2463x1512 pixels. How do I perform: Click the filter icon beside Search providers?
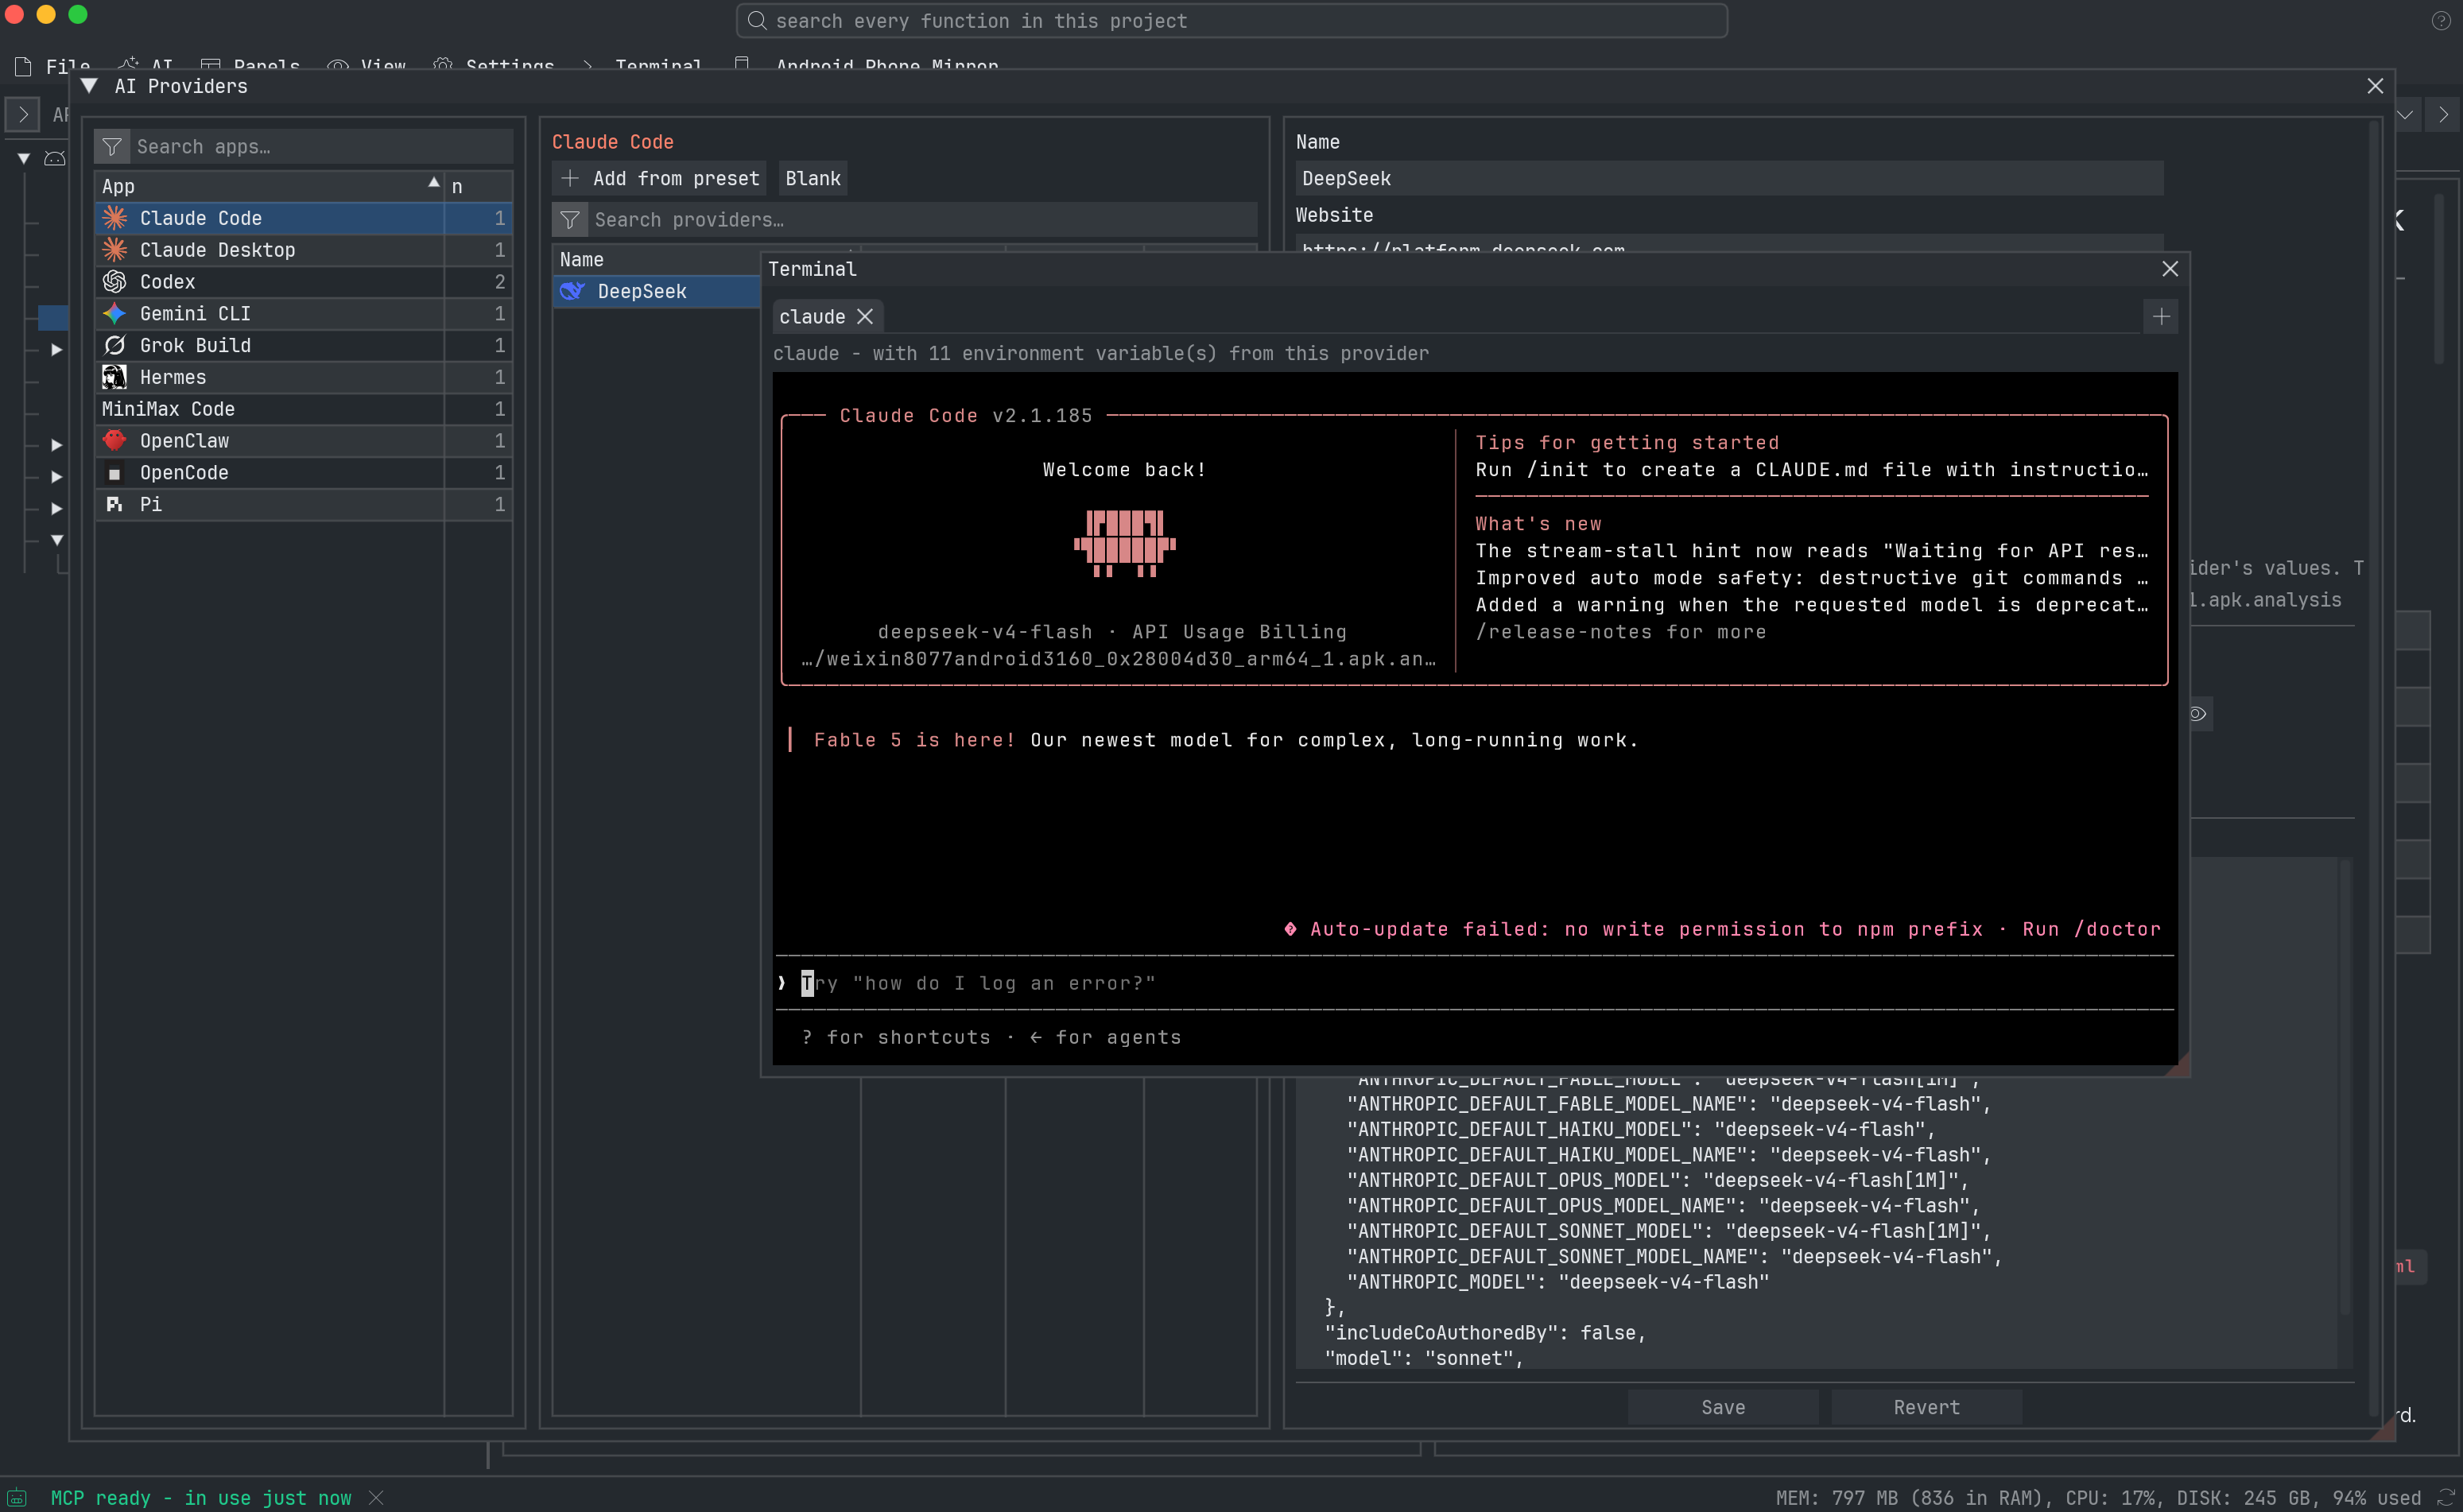coord(570,220)
